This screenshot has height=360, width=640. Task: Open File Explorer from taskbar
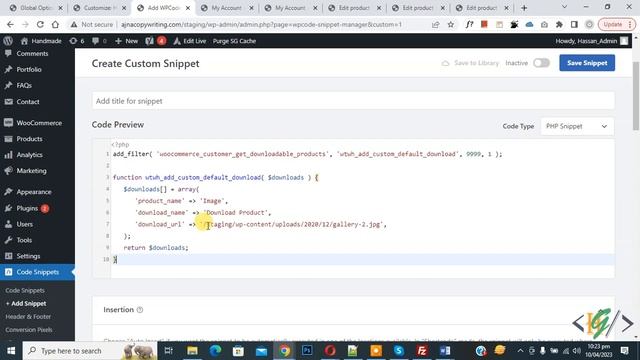pos(192,351)
